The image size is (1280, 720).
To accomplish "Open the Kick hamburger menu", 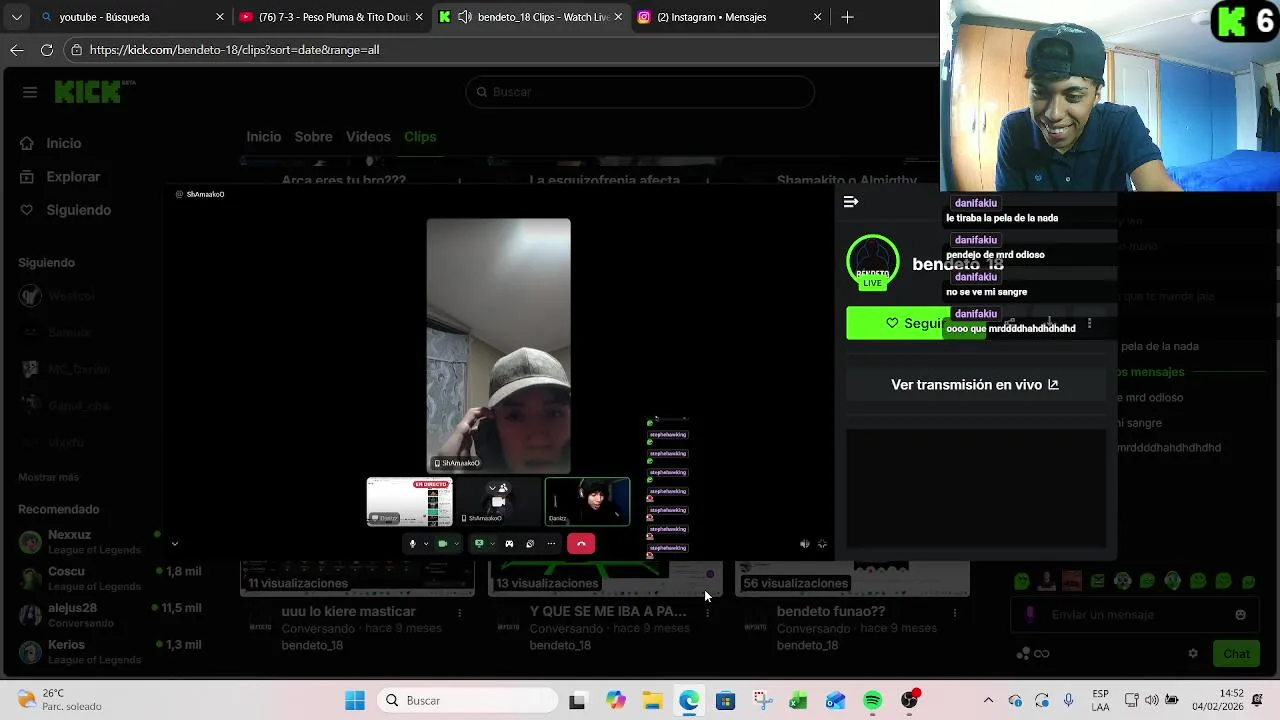I will (x=30, y=92).
